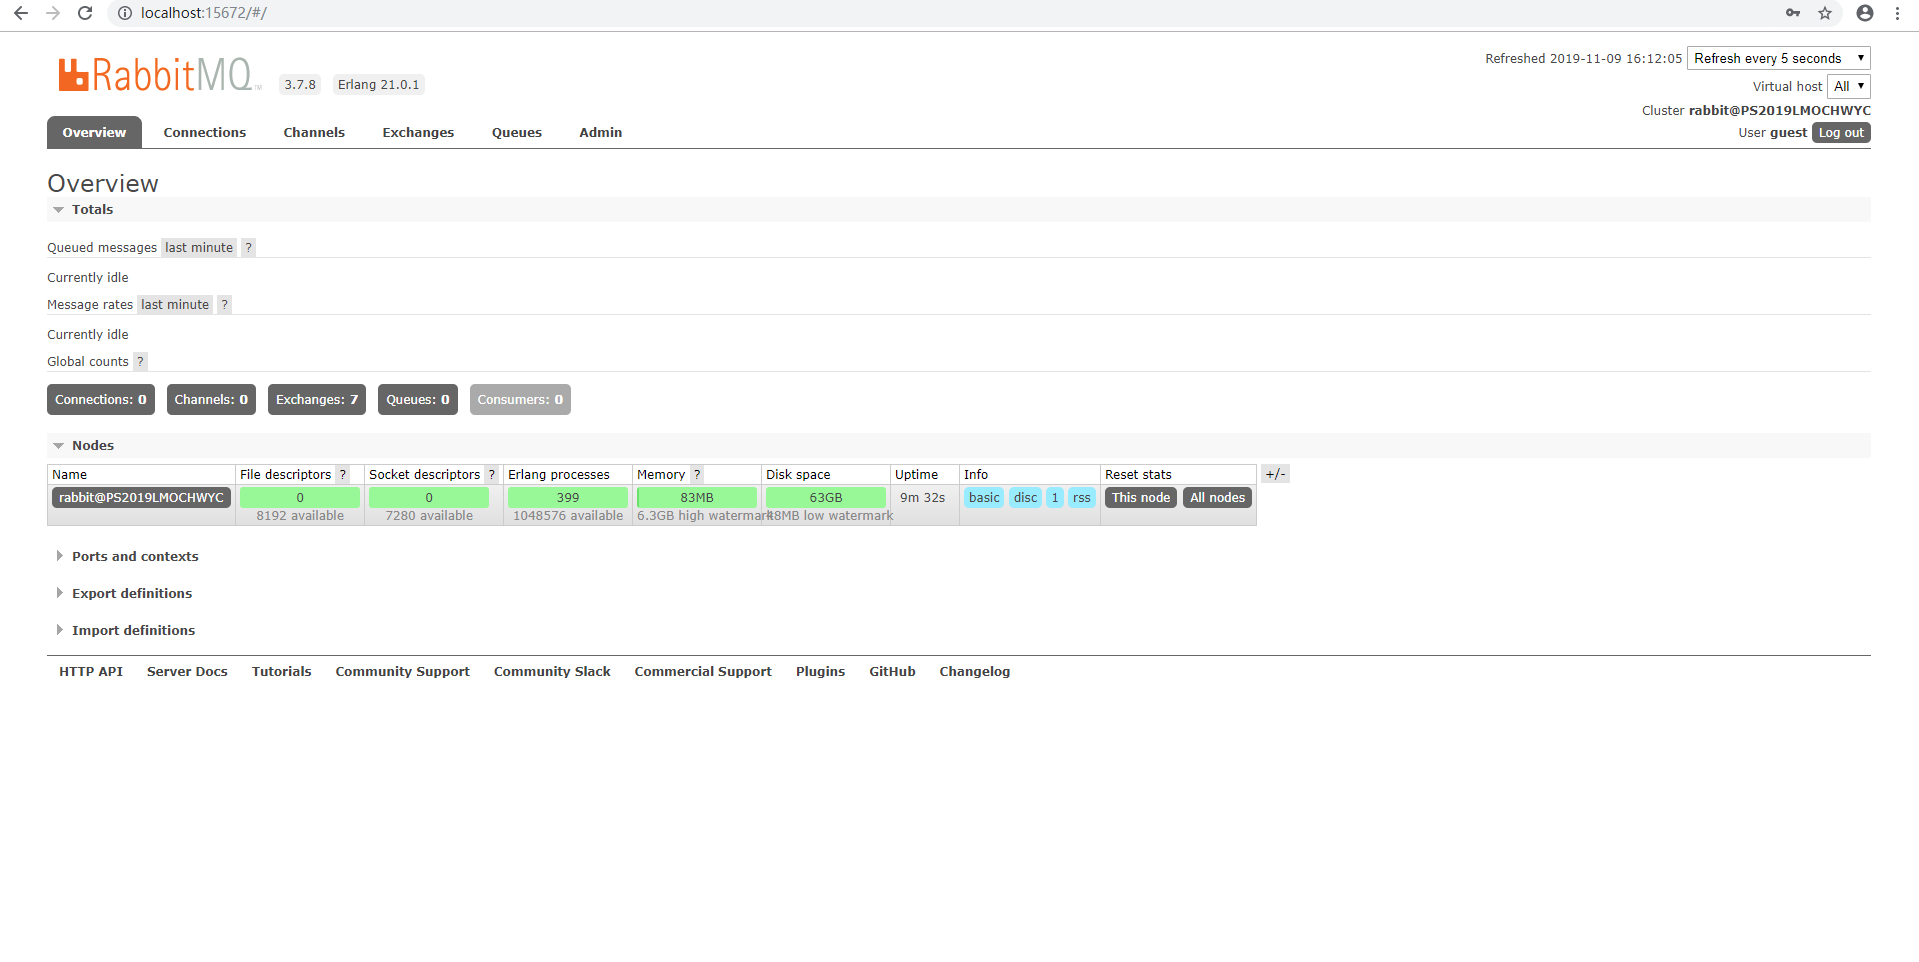Switch to the Channels tab

click(314, 132)
